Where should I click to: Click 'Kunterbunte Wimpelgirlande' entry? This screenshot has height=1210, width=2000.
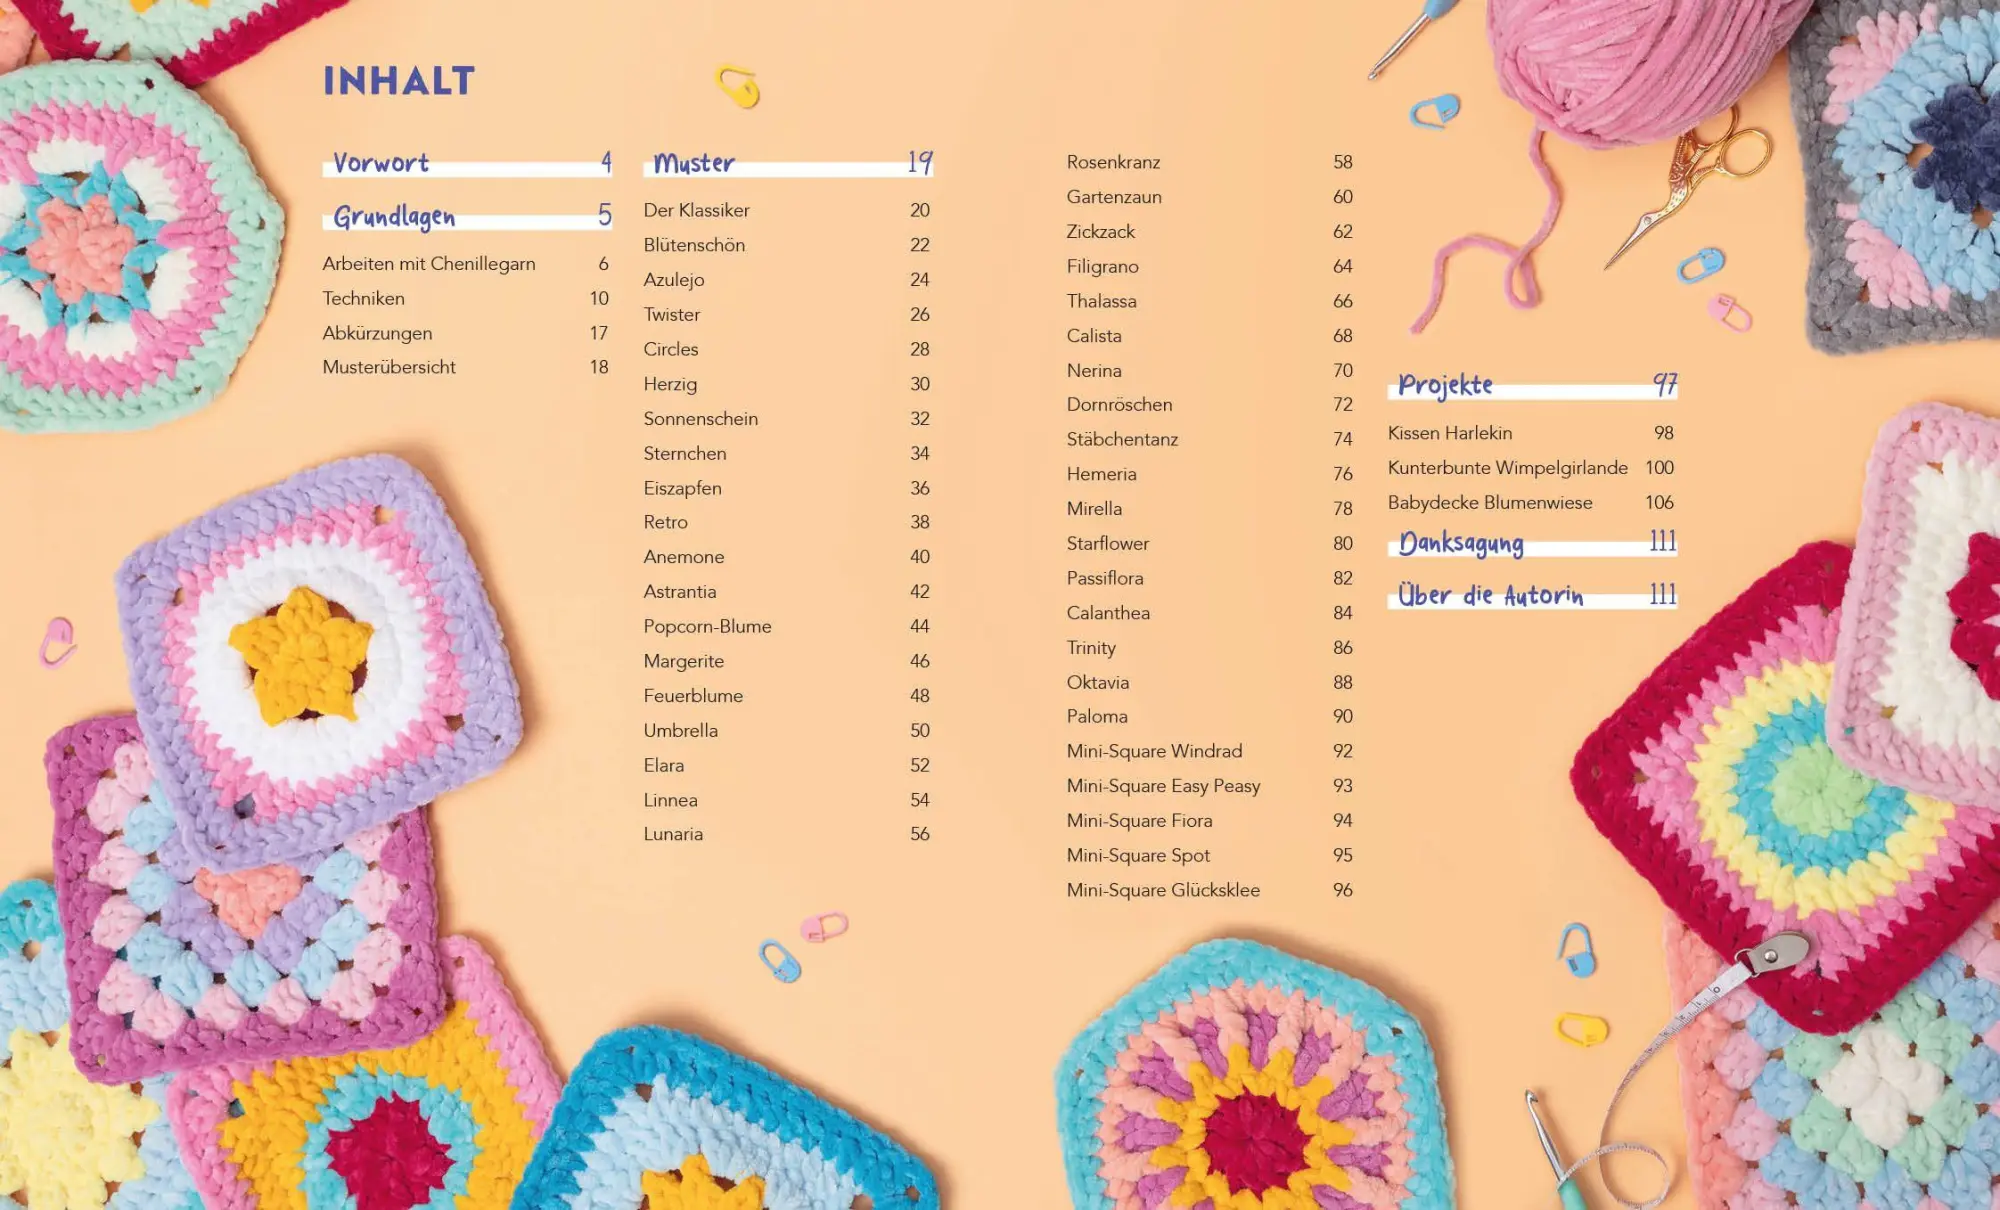1507,468
